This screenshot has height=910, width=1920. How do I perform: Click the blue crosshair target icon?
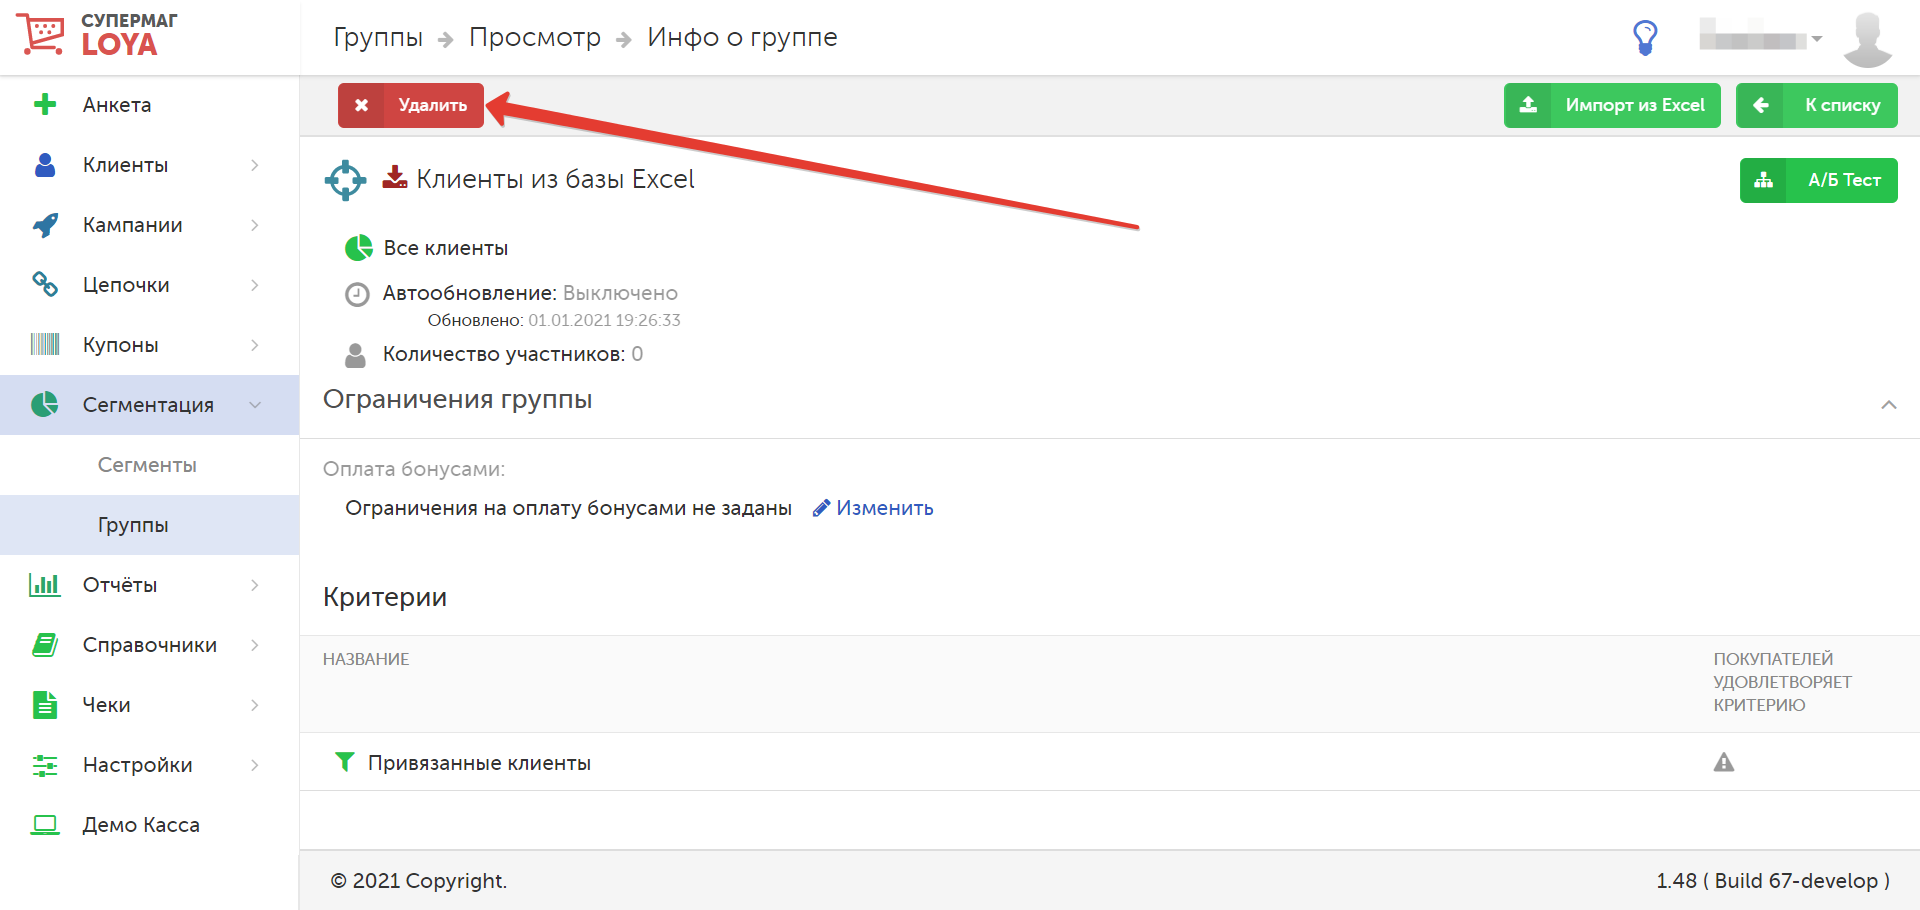point(345,180)
